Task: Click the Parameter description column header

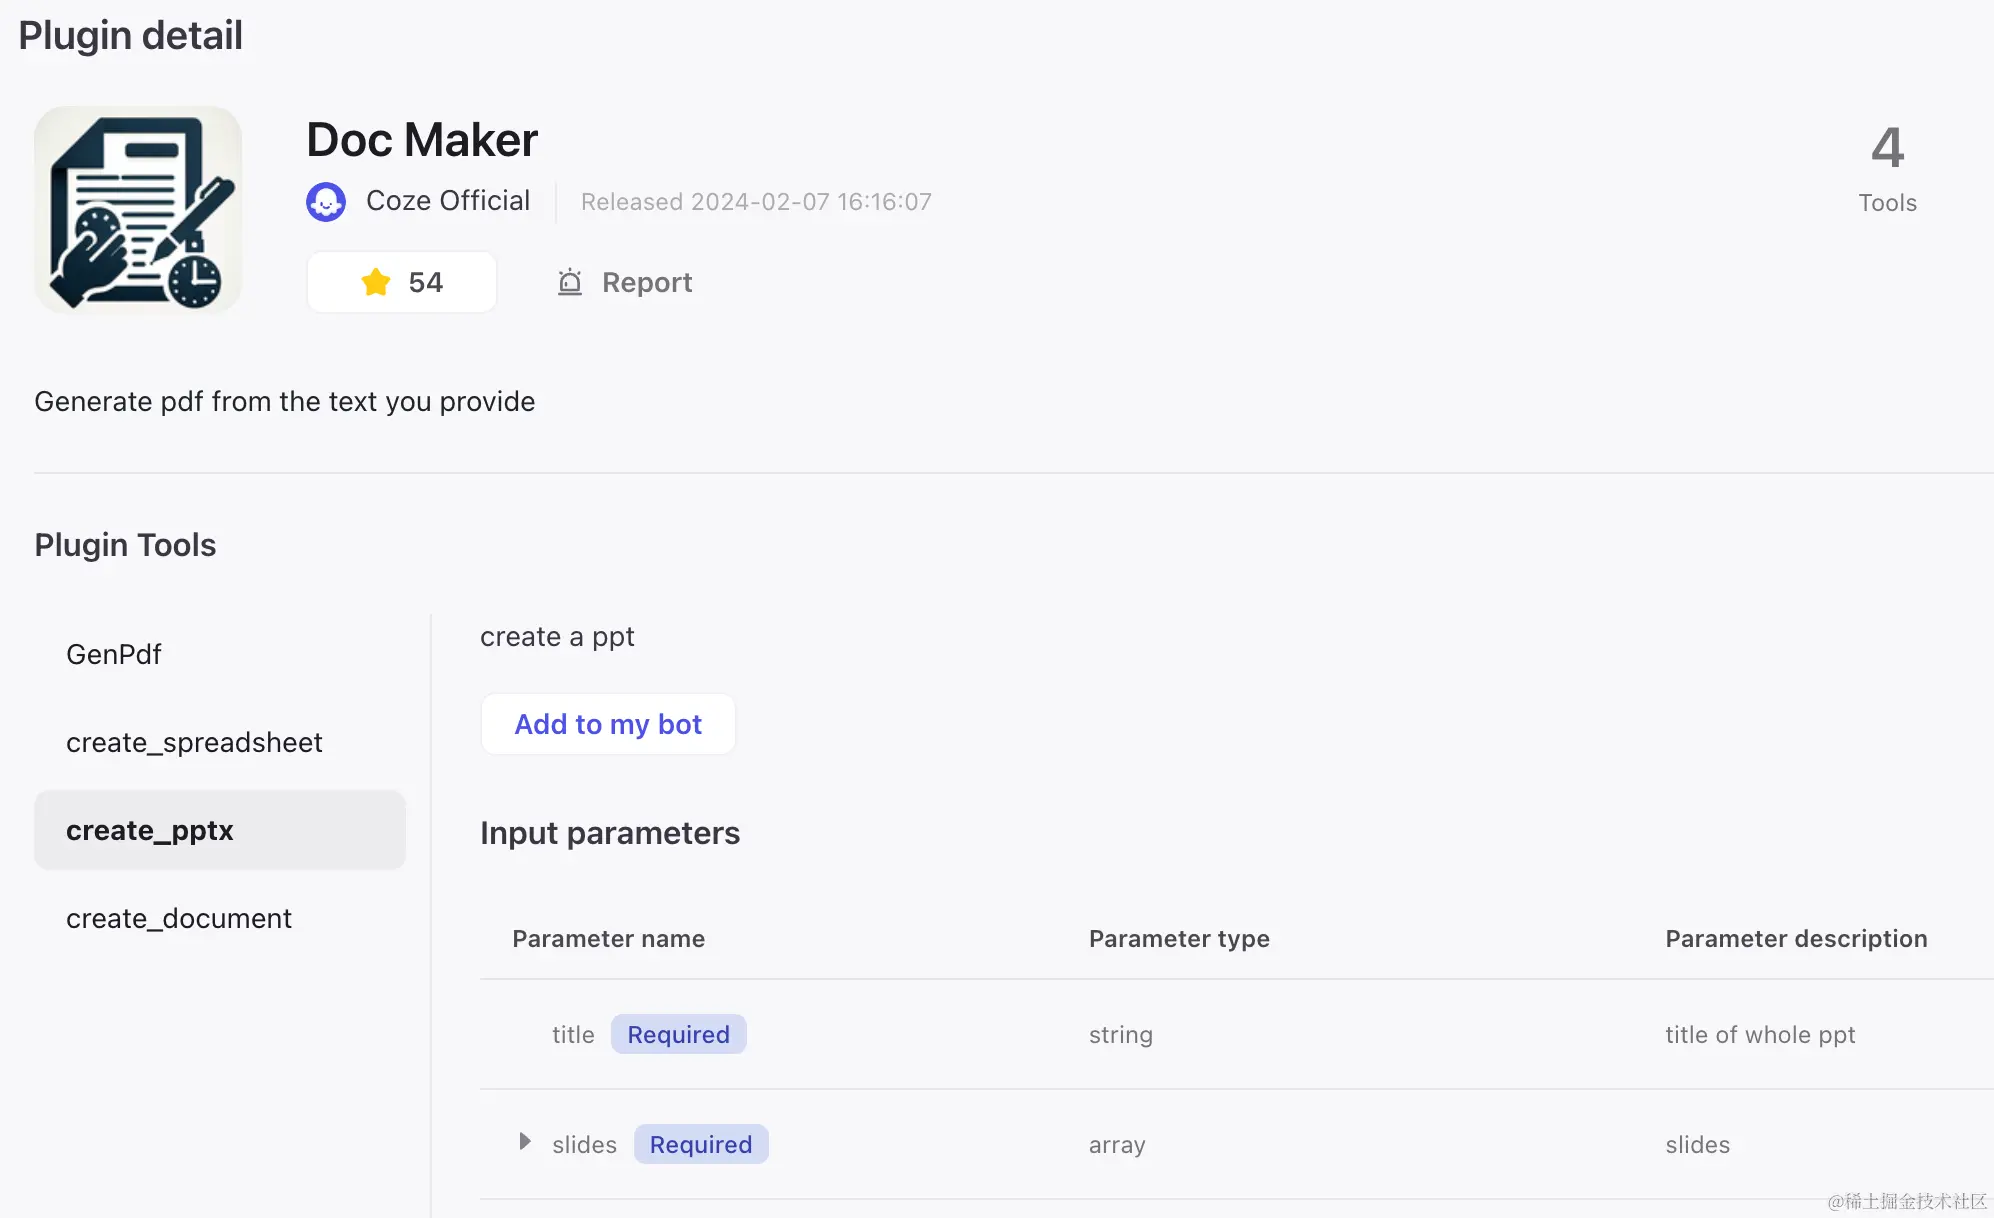Action: pyautogui.click(x=1796, y=938)
